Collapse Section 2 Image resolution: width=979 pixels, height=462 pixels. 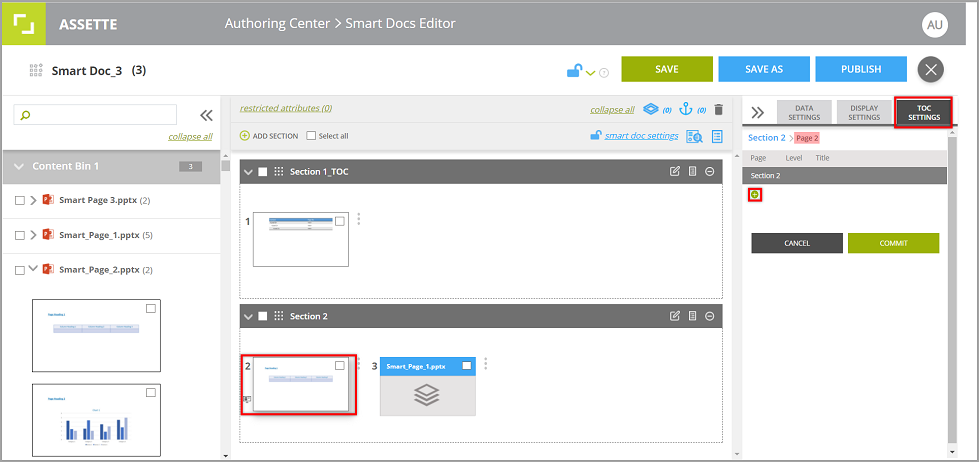248,317
